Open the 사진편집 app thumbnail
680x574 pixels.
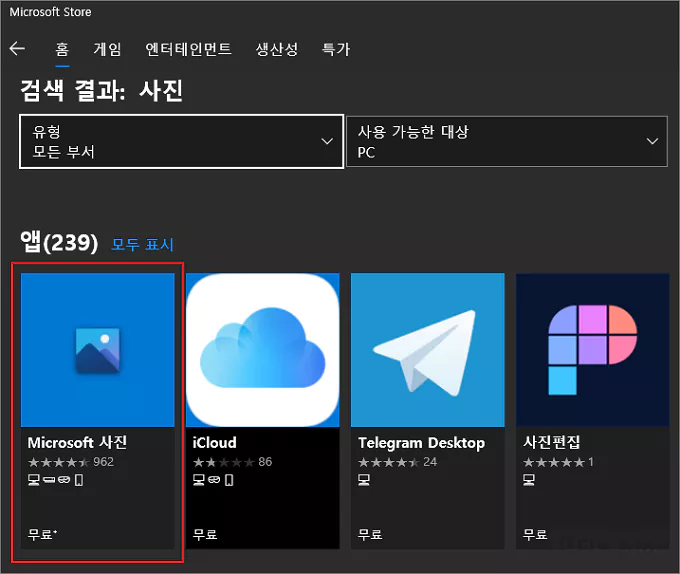[592, 350]
